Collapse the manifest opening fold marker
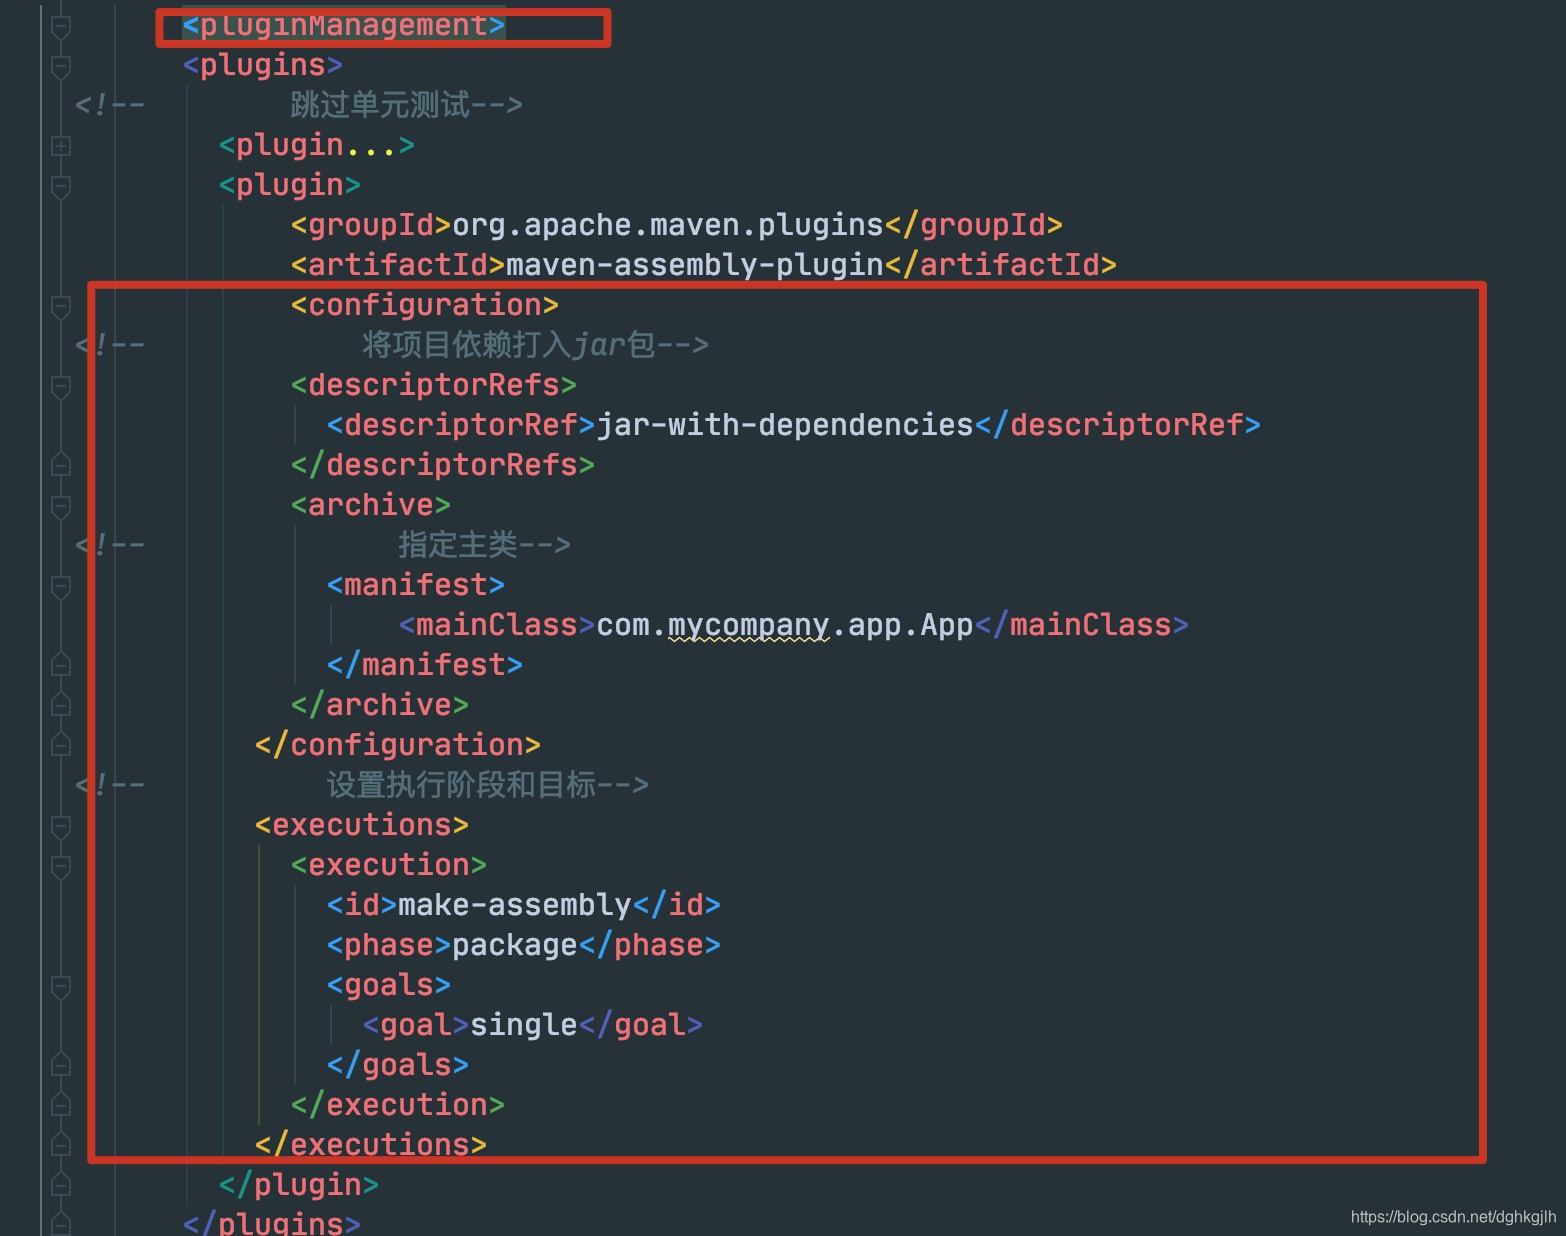This screenshot has height=1236, width=1566. tap(61, 587)
